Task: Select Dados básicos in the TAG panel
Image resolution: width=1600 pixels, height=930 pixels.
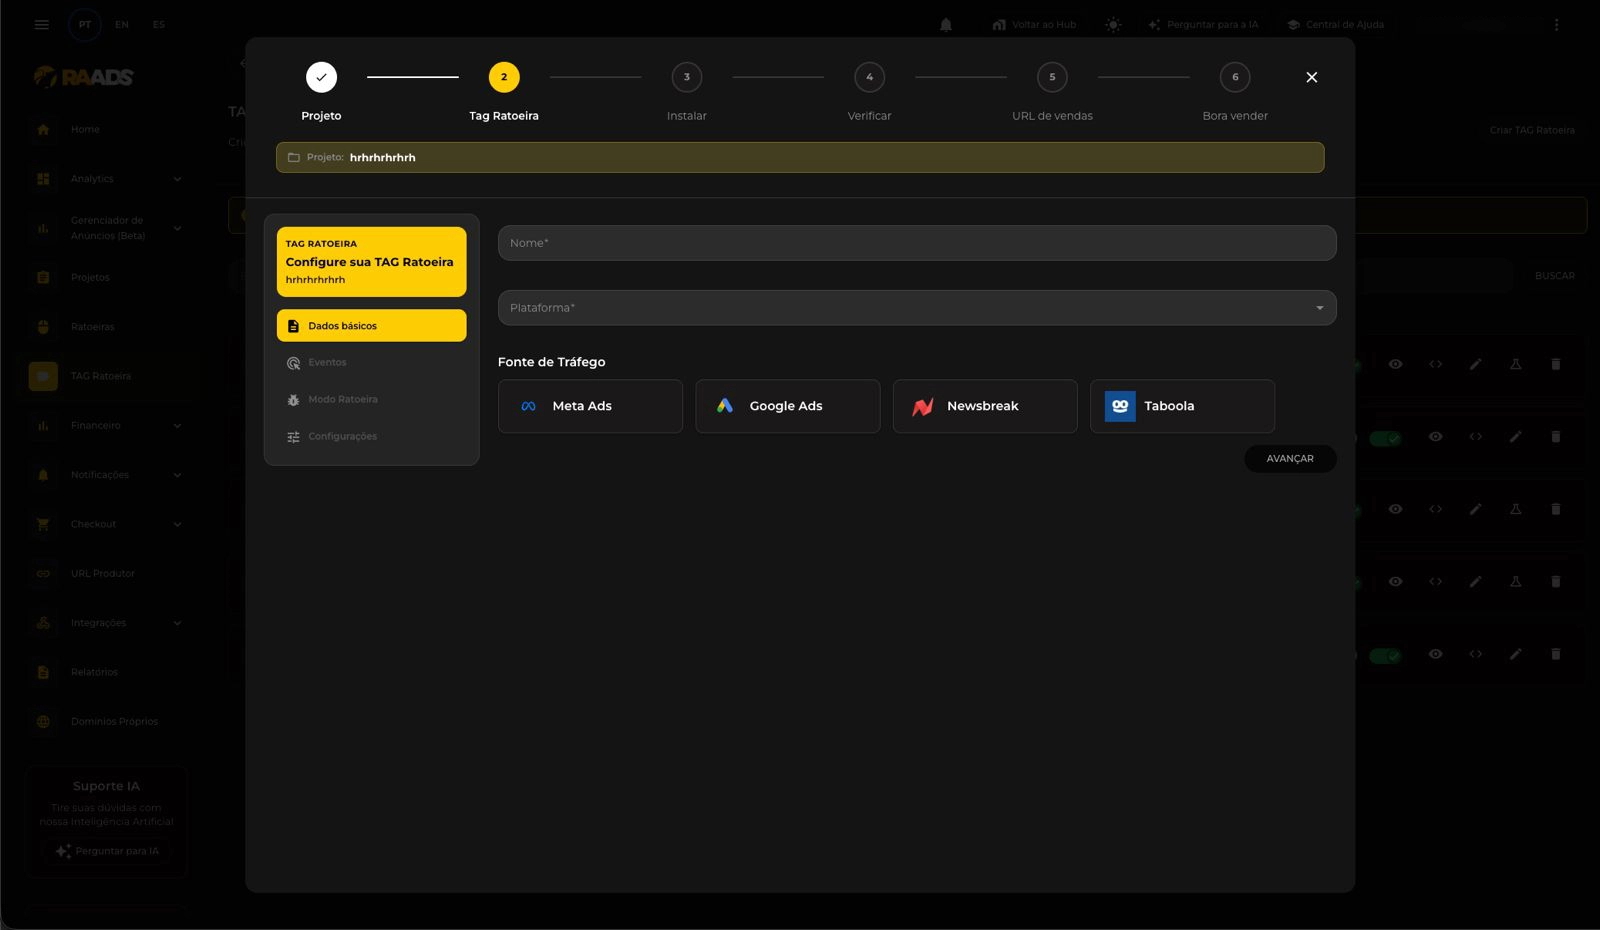Action: (371, 326)
